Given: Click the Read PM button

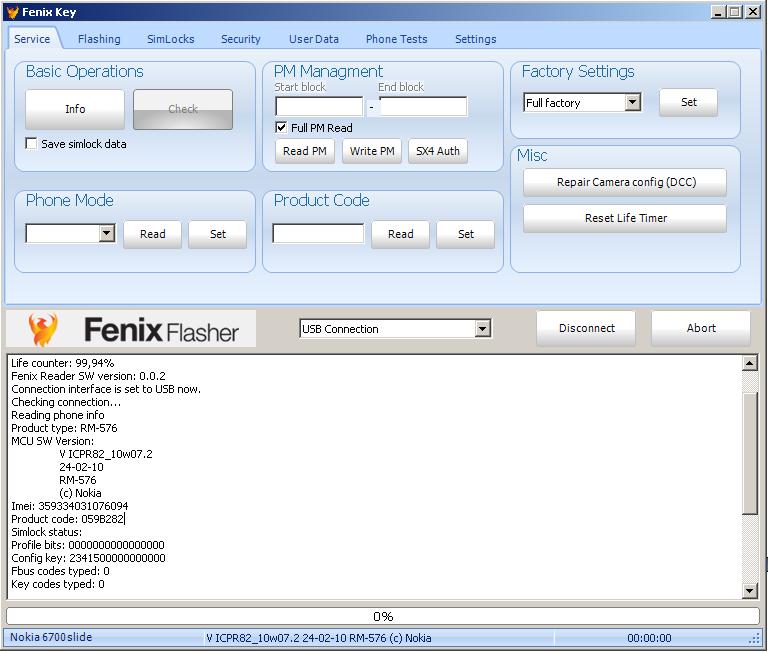Looking at the screenshot, I should tap(305, 151).
